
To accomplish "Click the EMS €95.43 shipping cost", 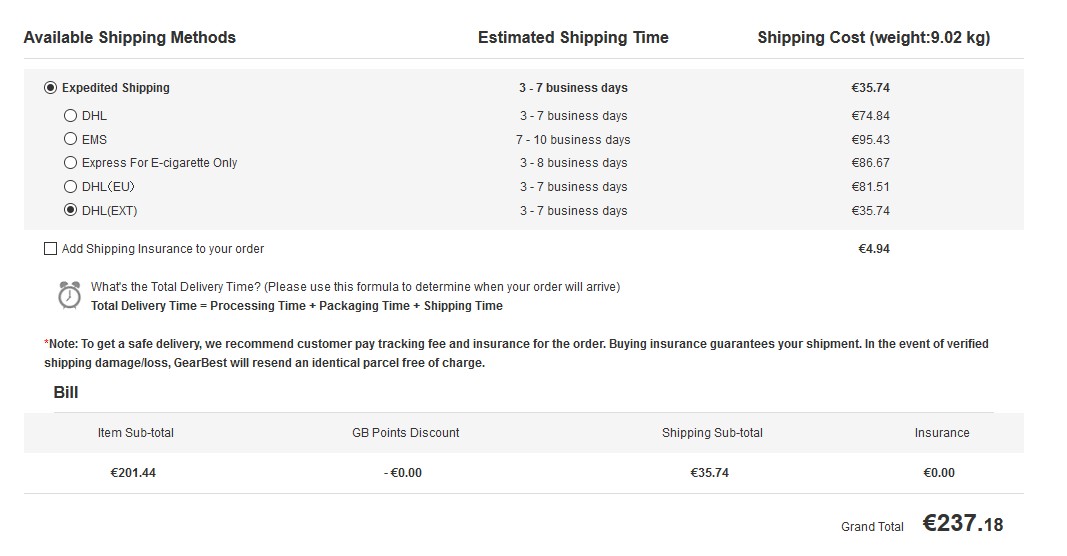I will [x=870, y=140].
